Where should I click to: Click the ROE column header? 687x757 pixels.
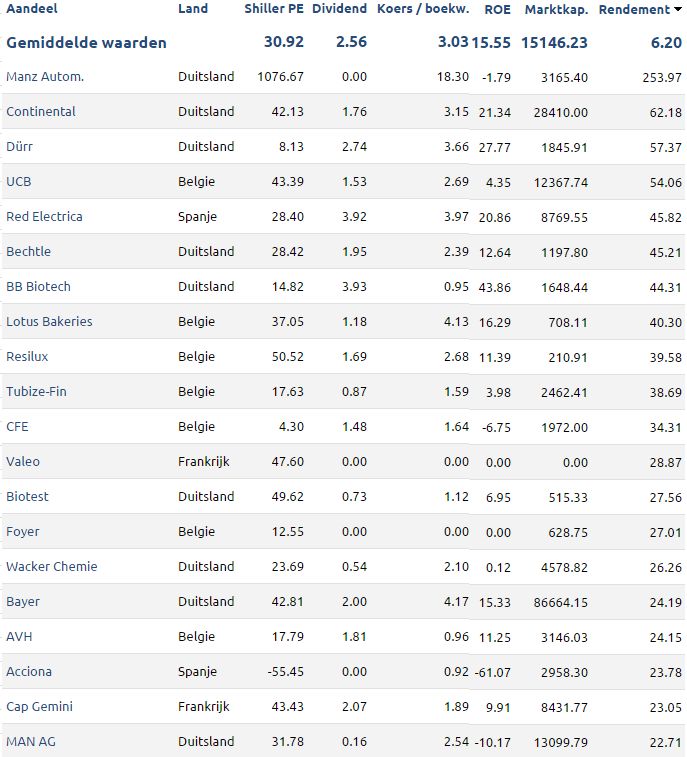[497, 9]
